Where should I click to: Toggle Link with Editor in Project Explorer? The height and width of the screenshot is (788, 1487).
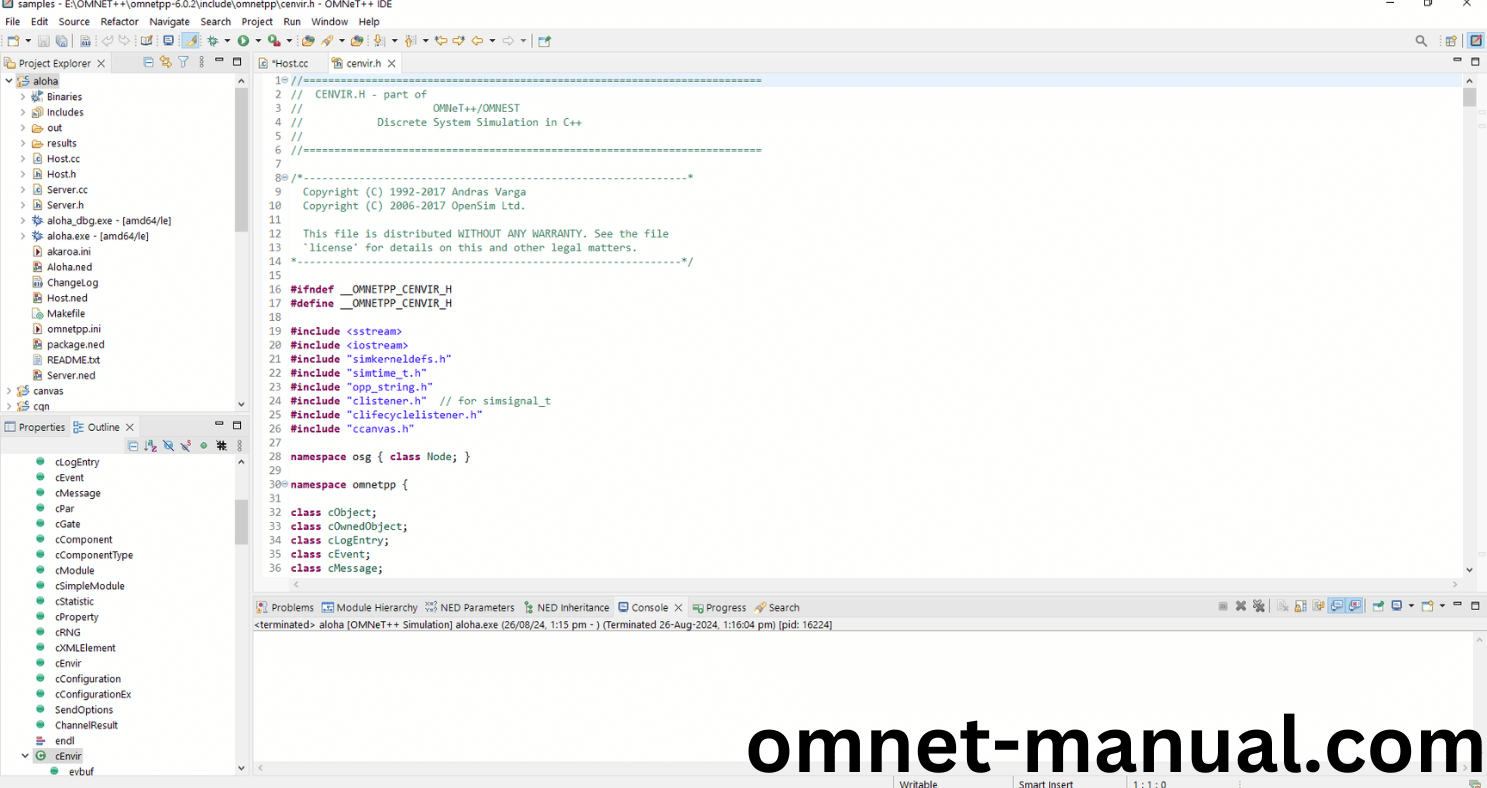[x=166, y=62]
